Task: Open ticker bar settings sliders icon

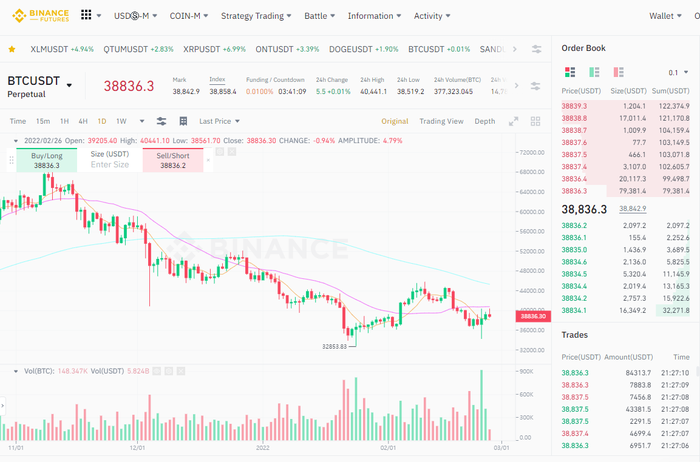Action: pyautogui.click(x=537, y=49)
